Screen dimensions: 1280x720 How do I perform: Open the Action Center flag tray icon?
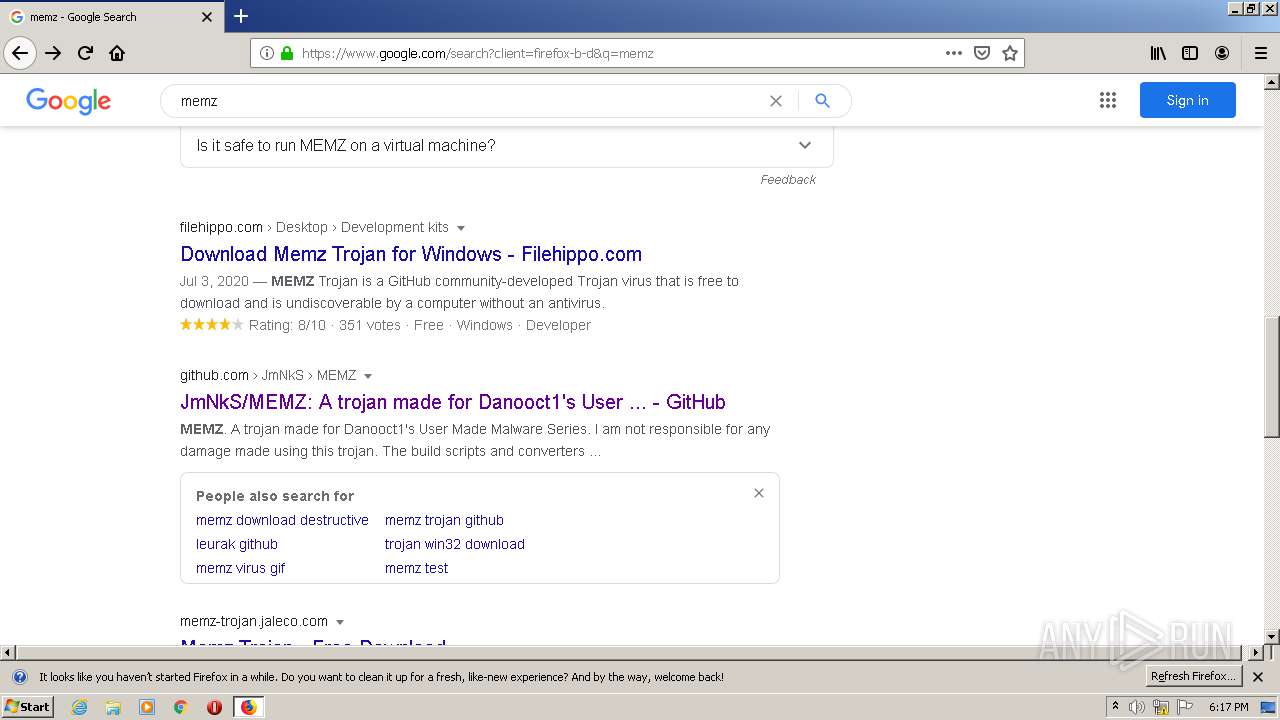[x=1185, y=707]
